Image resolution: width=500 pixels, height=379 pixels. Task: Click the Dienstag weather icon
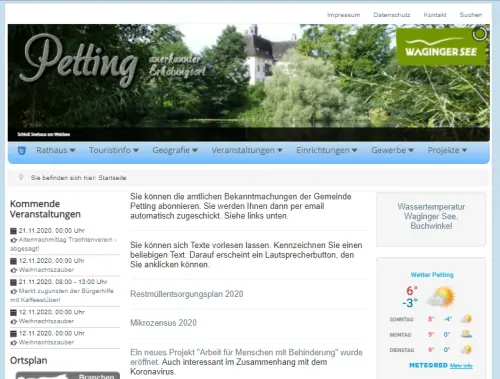[x=466, y=350]
